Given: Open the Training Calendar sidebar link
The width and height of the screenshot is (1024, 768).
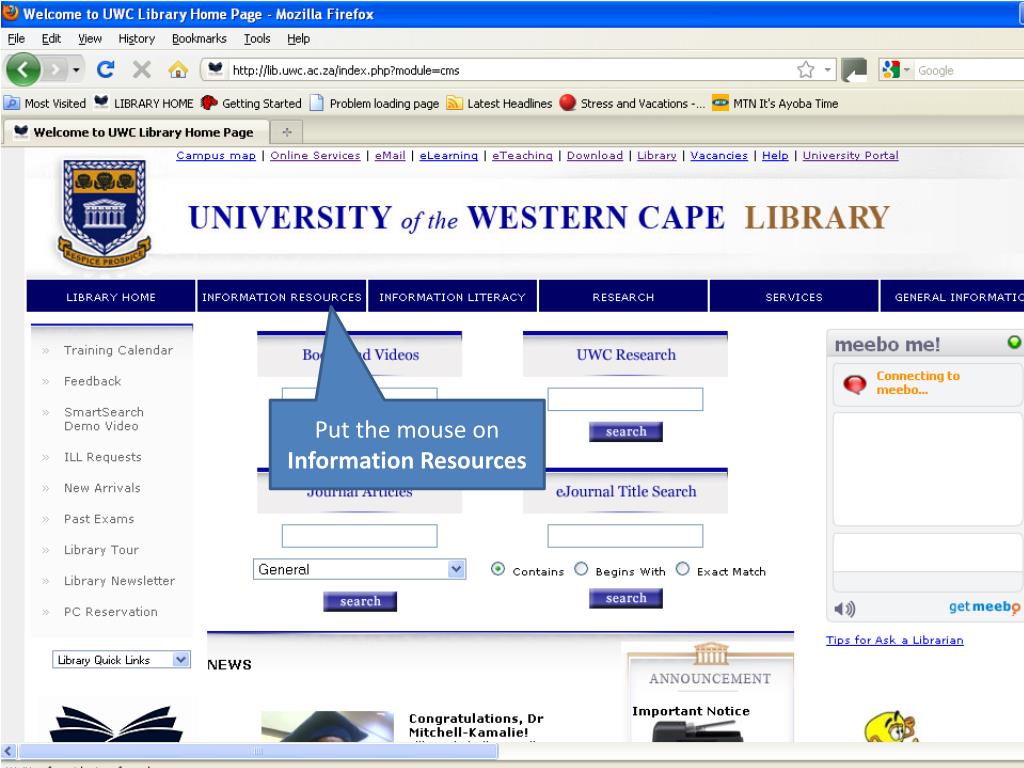Looking at the screenshot, I should click(118, 350).
